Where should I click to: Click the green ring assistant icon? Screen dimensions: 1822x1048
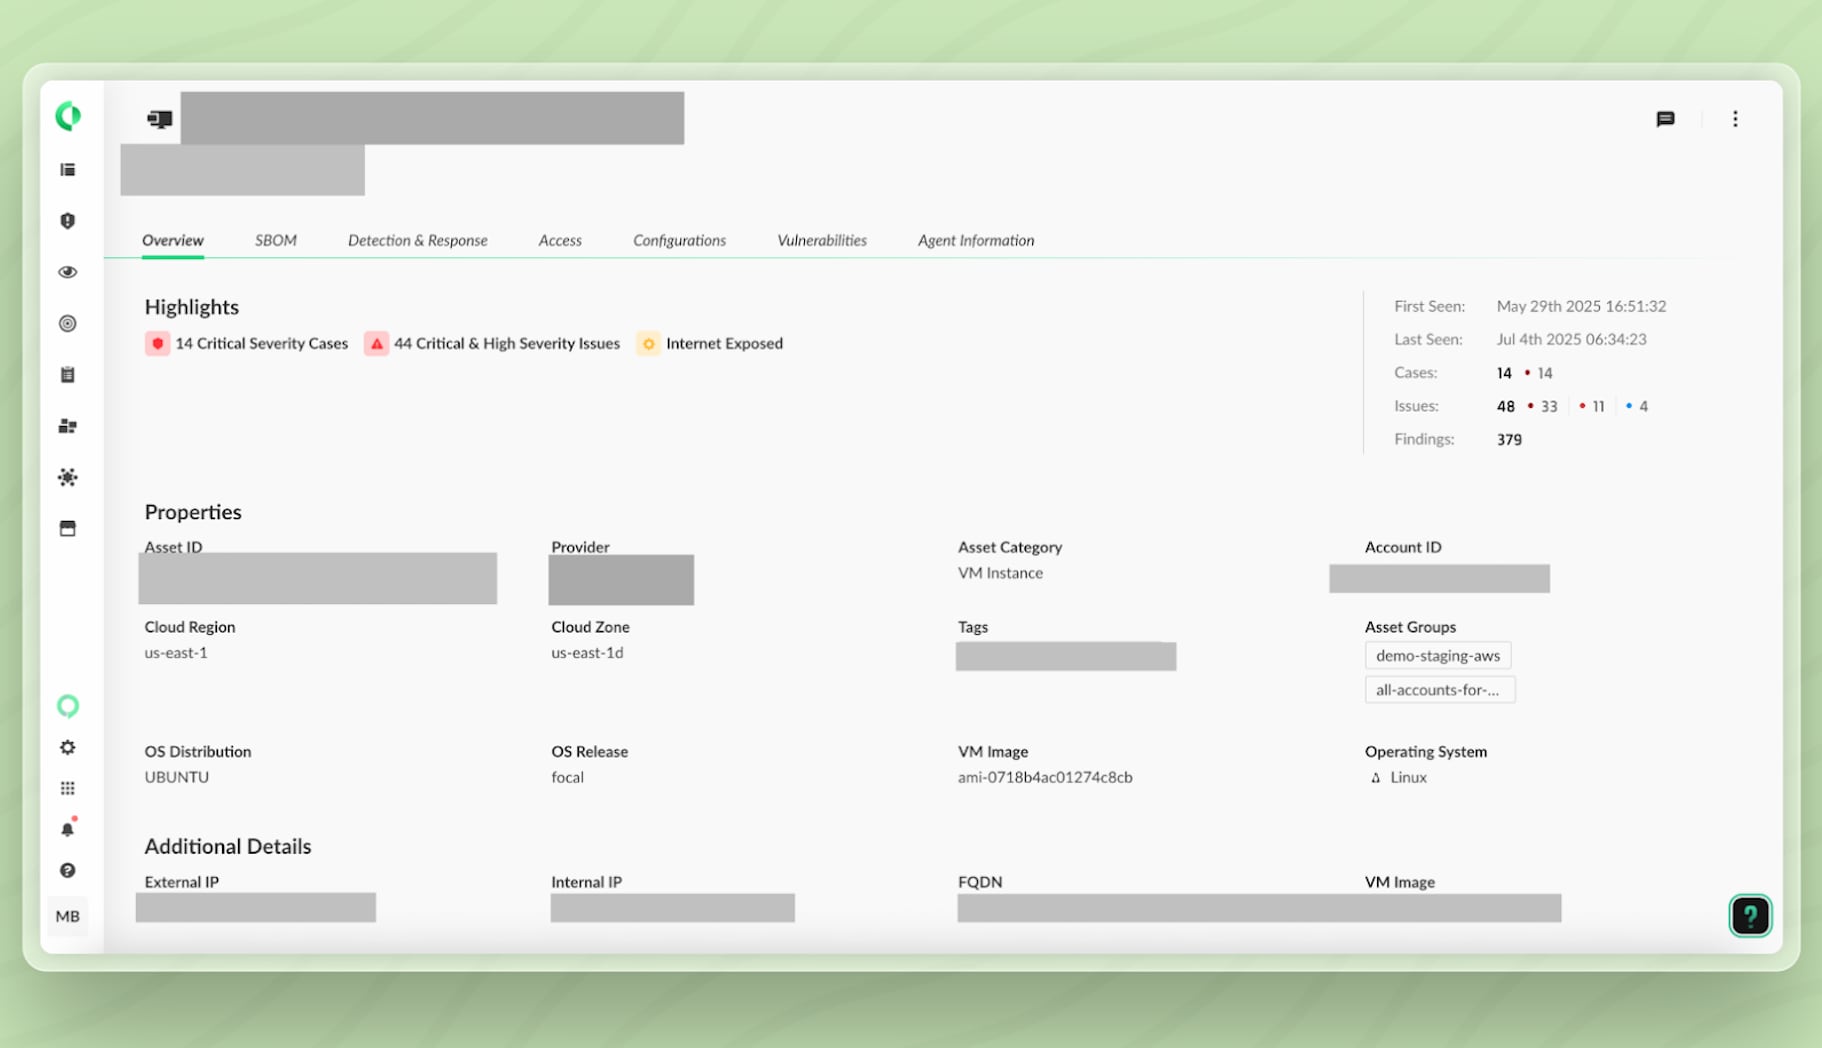[68, 706]
